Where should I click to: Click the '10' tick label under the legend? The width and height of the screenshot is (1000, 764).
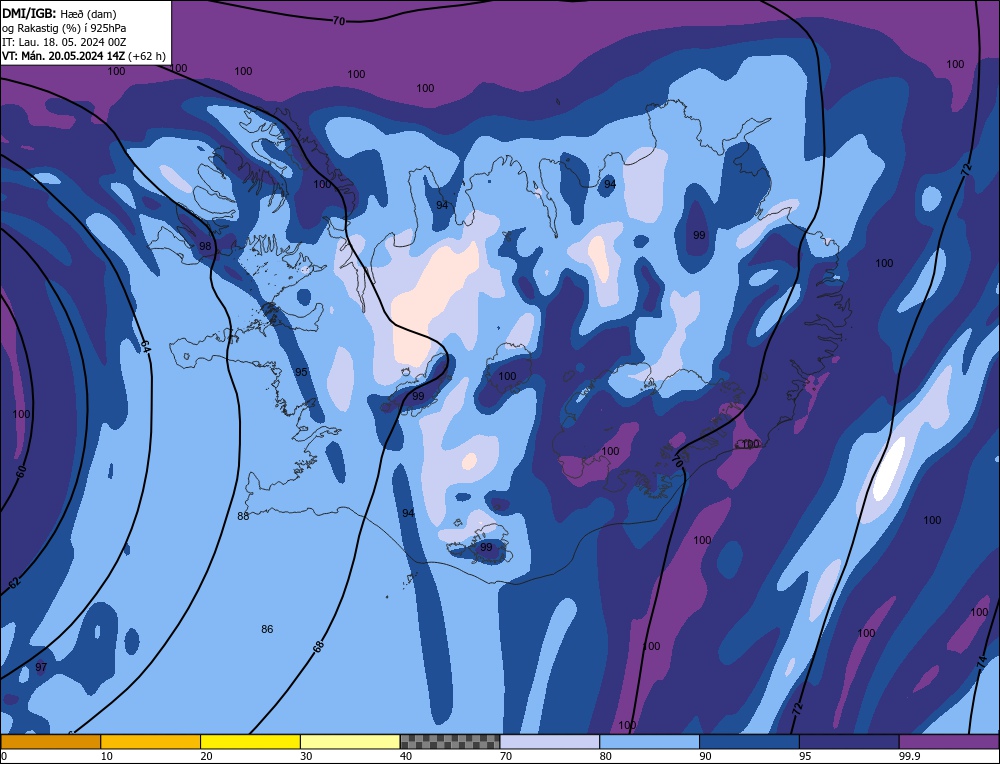(107, 756)
